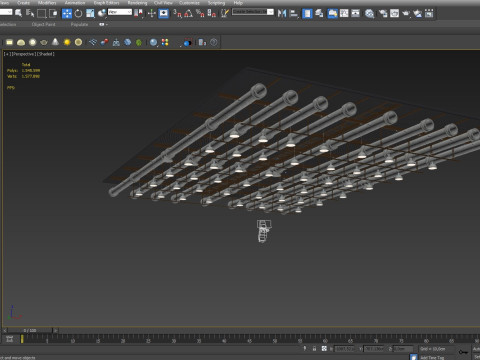Open the Customize menu

click(189, 3)
